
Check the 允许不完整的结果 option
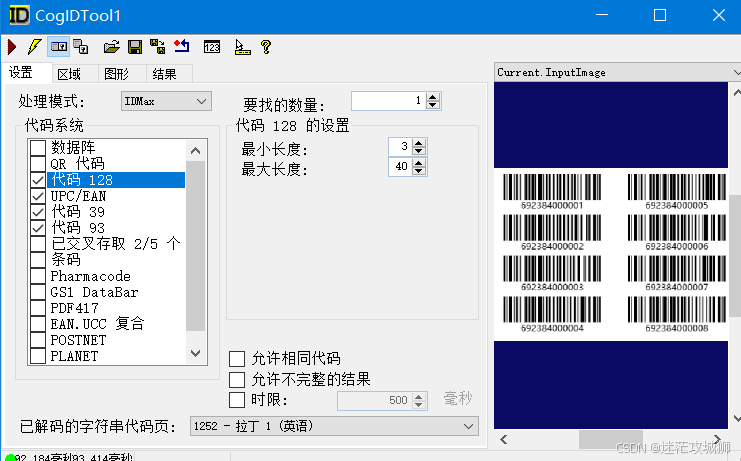pos(237,379)
